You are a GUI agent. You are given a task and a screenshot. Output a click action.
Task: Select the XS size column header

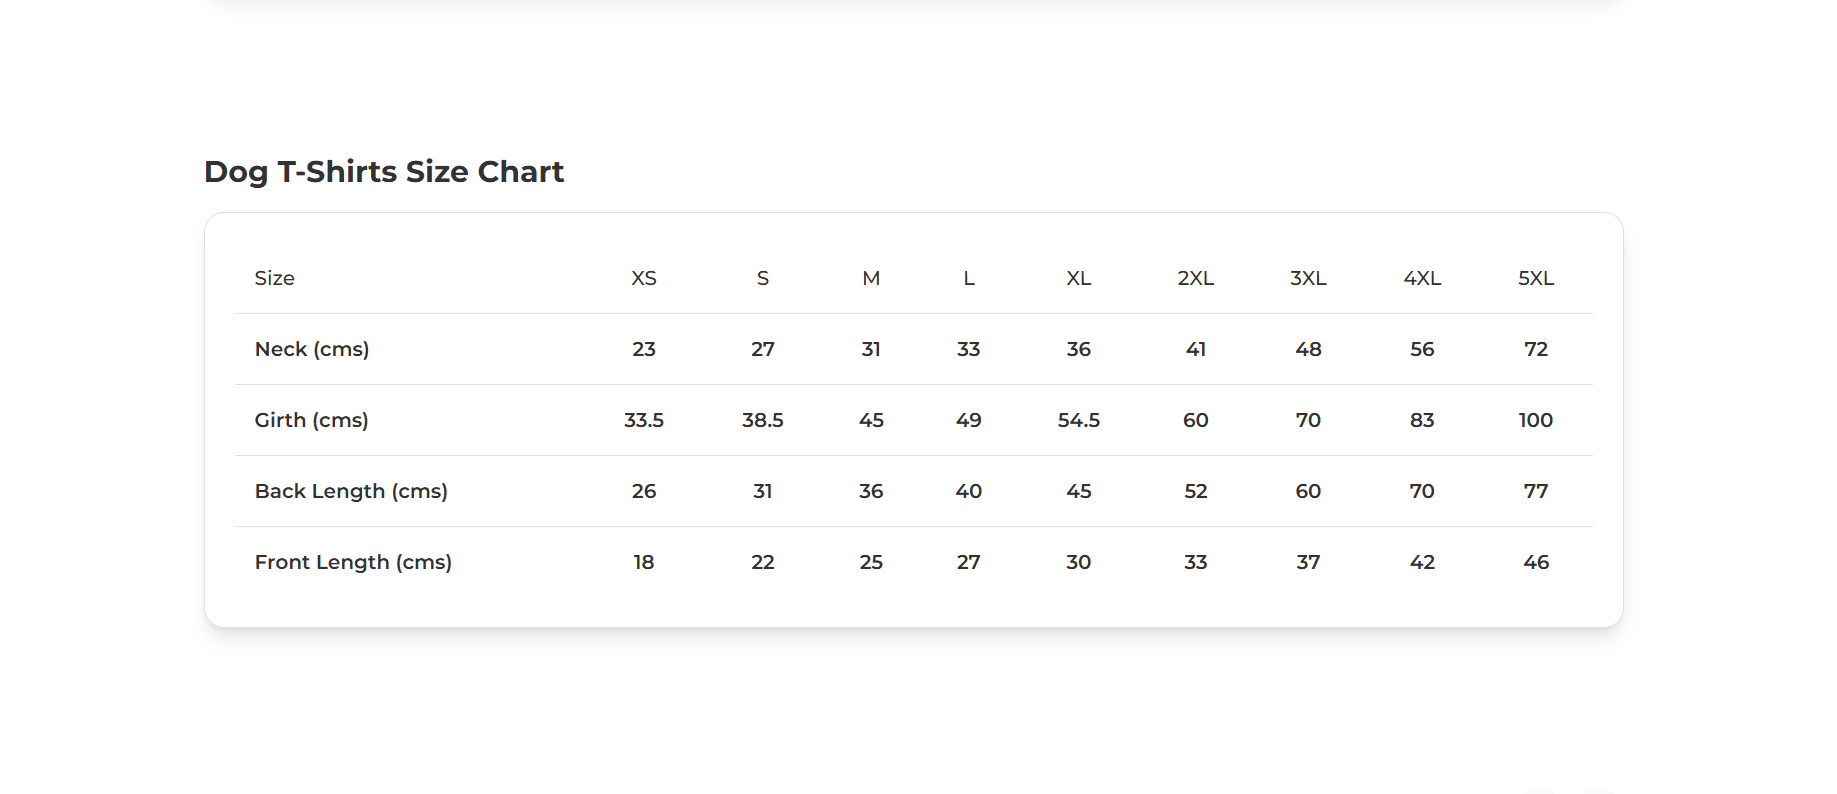pyautogui.click(x=644, y=278)
